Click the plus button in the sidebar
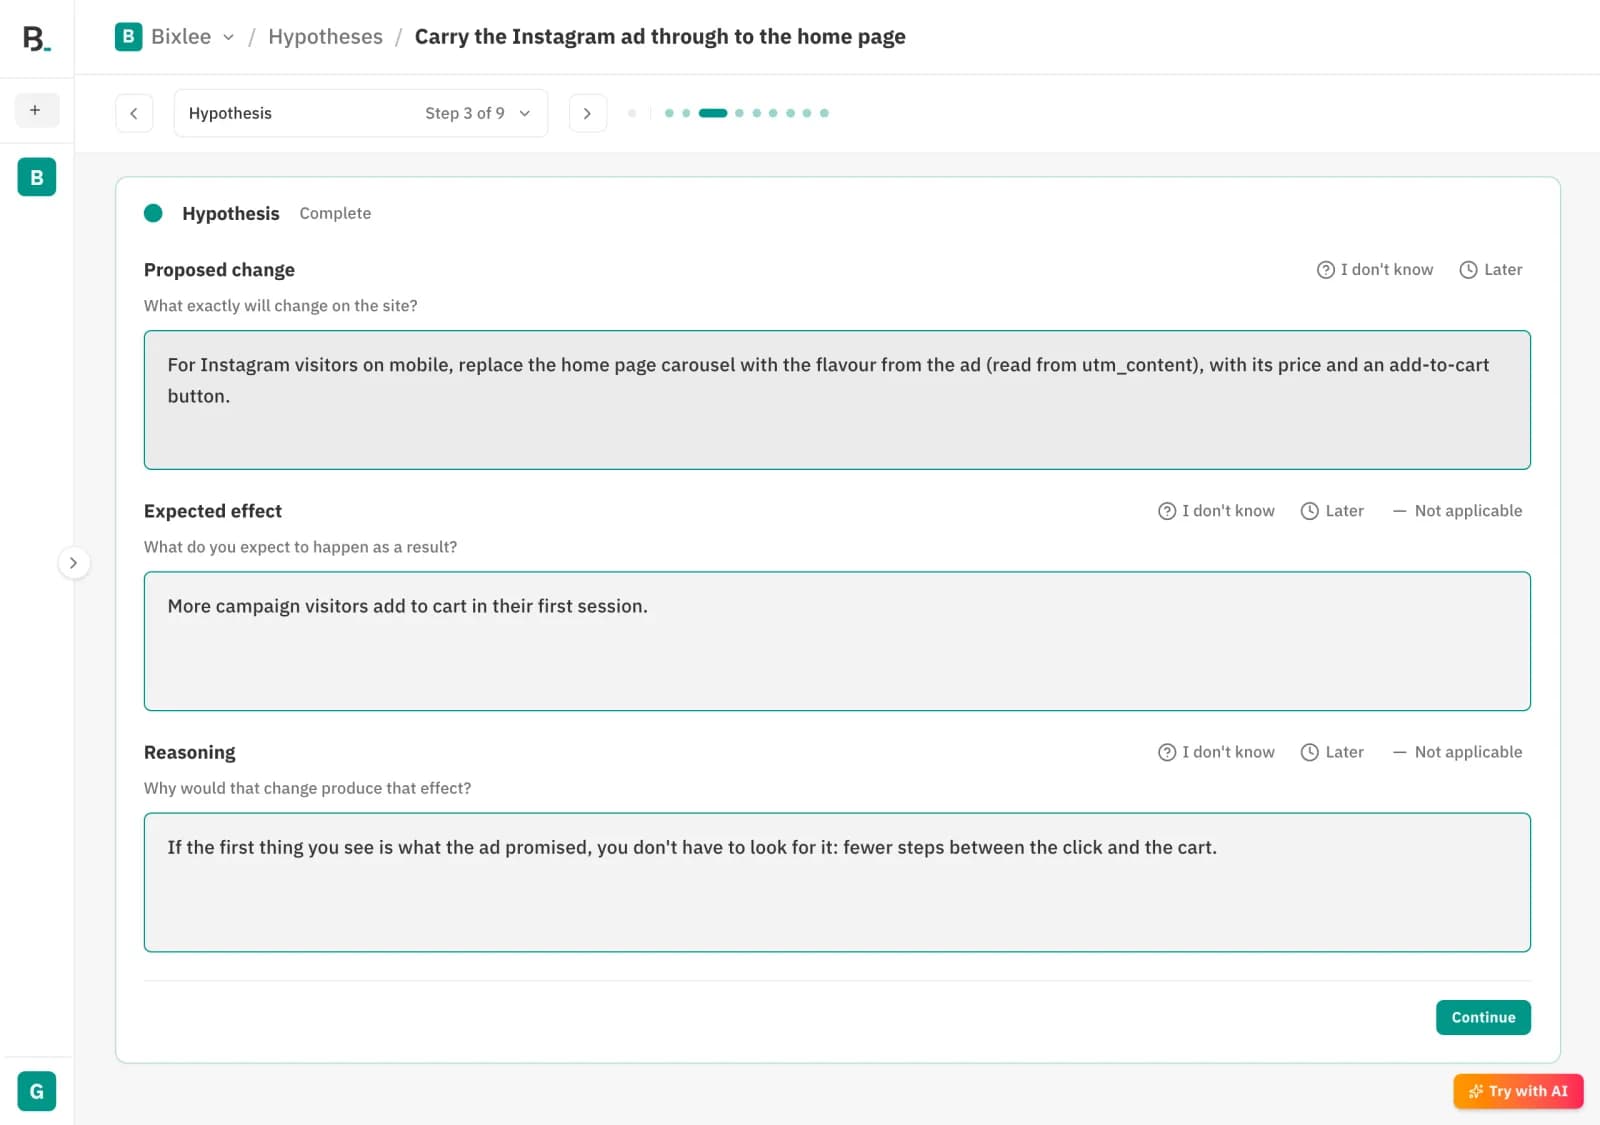This screenshot has width=1600, height=1125. (36, 110)
